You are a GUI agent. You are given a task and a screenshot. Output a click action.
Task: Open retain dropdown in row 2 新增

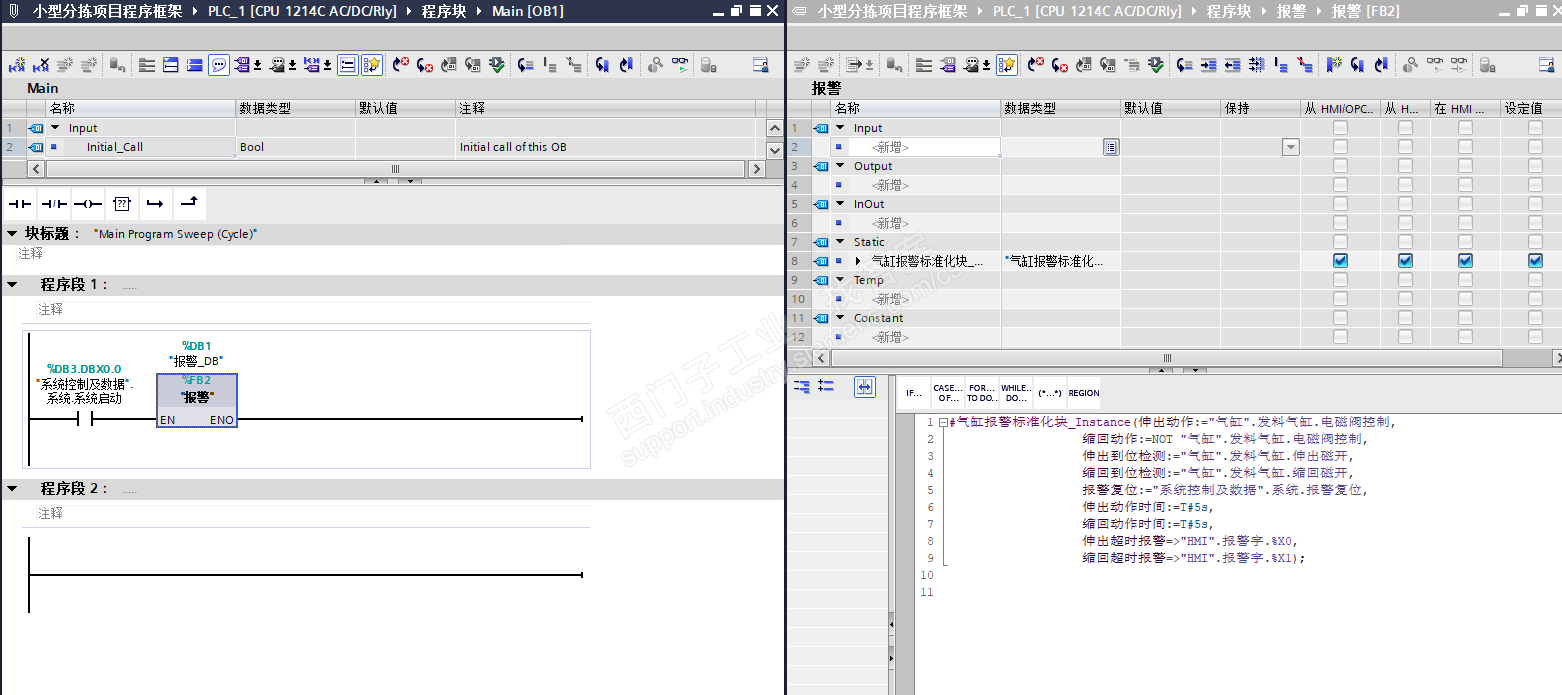1290,147
